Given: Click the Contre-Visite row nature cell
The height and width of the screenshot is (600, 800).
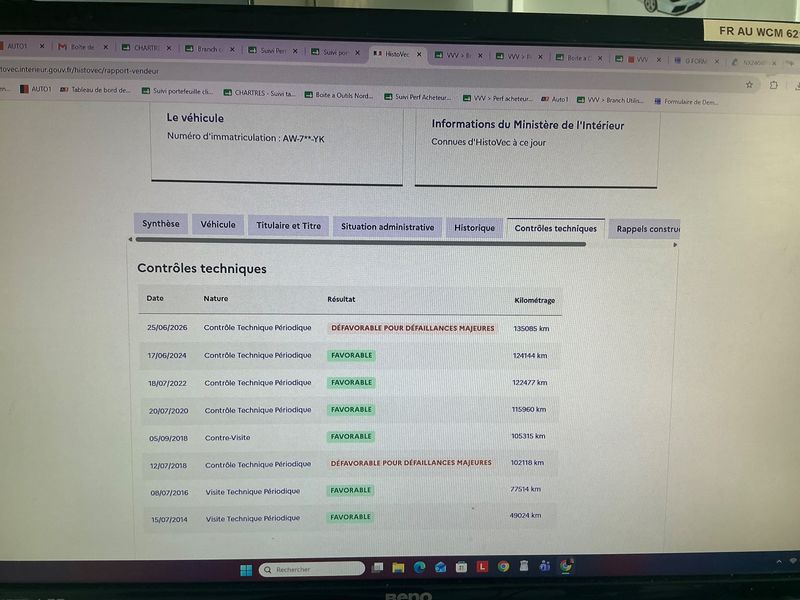Looking at the screenshot, I should point(228,437).
